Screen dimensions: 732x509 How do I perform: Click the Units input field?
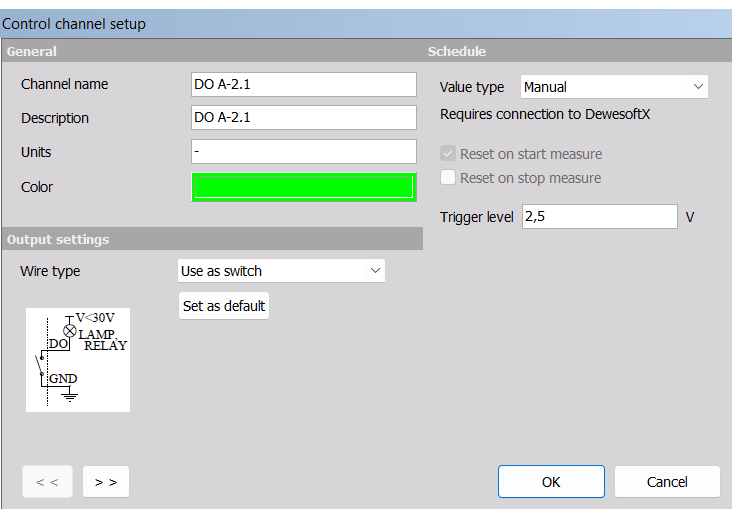[x=303, y=152]
